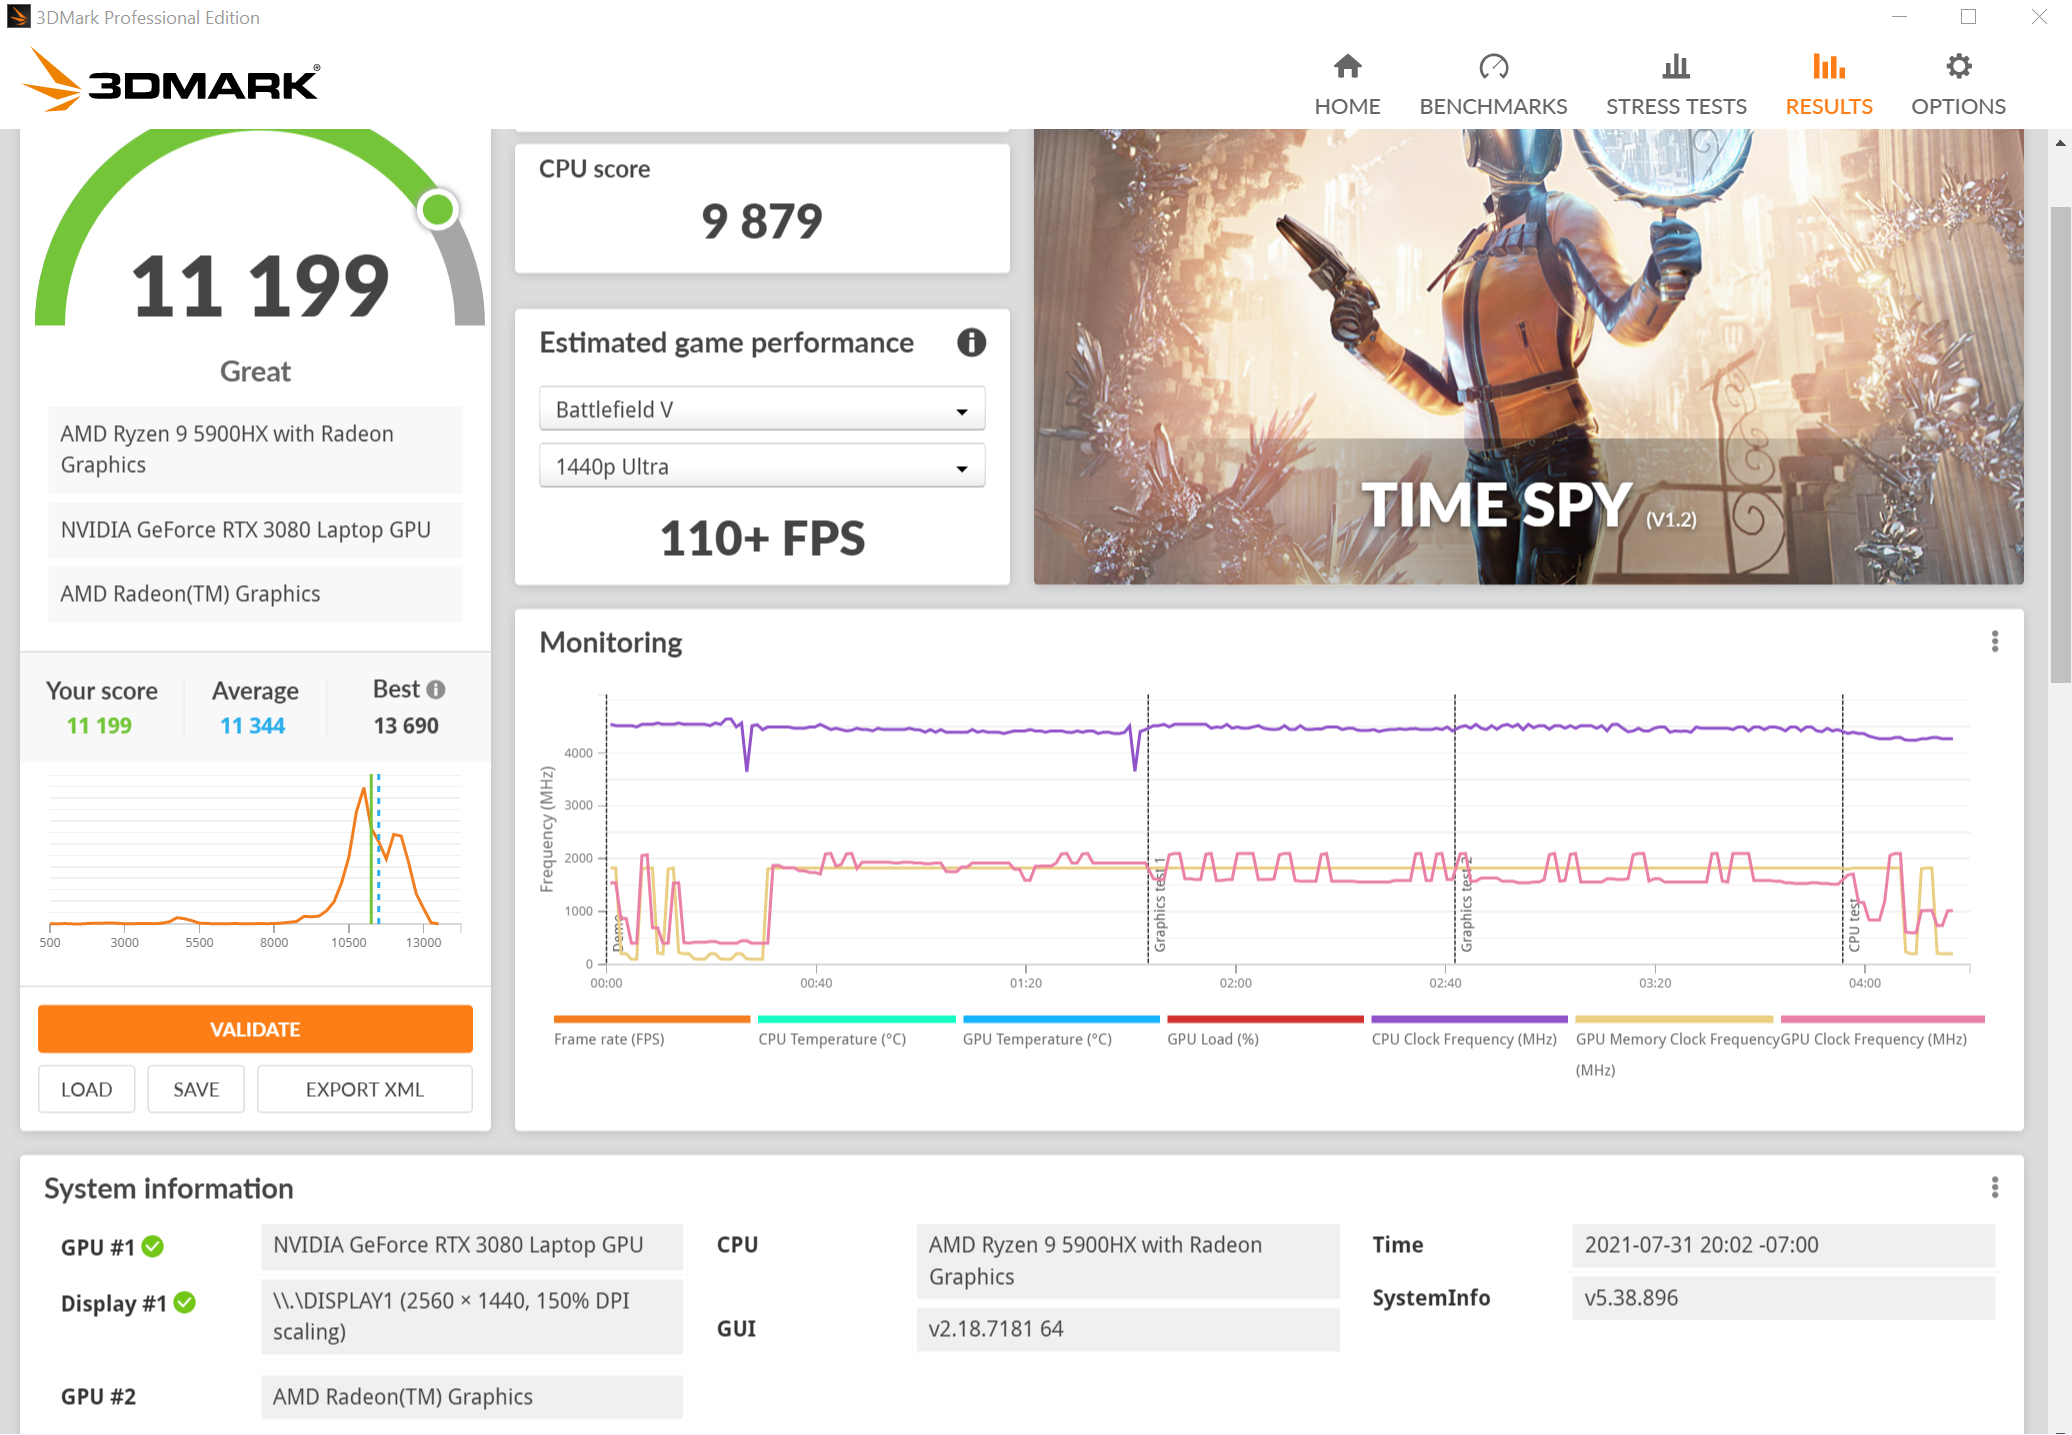Click the Results orange bars icon
The width and height of the screenshot is (2072, 1435).
1829,67
